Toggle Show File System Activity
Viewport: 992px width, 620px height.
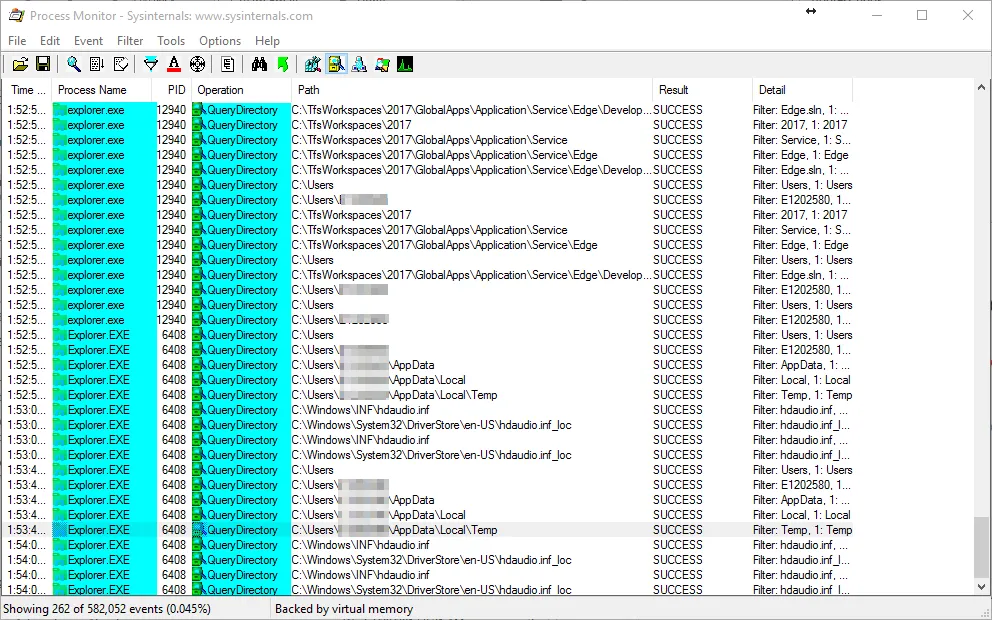click(x=337, y=64)
